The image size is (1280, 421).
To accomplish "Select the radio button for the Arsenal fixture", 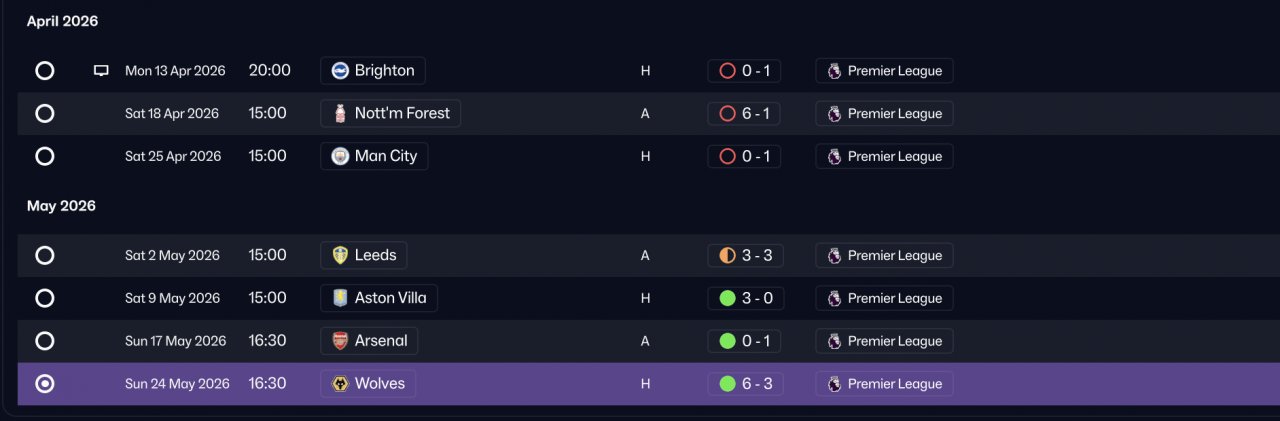I will click(45, 342).
